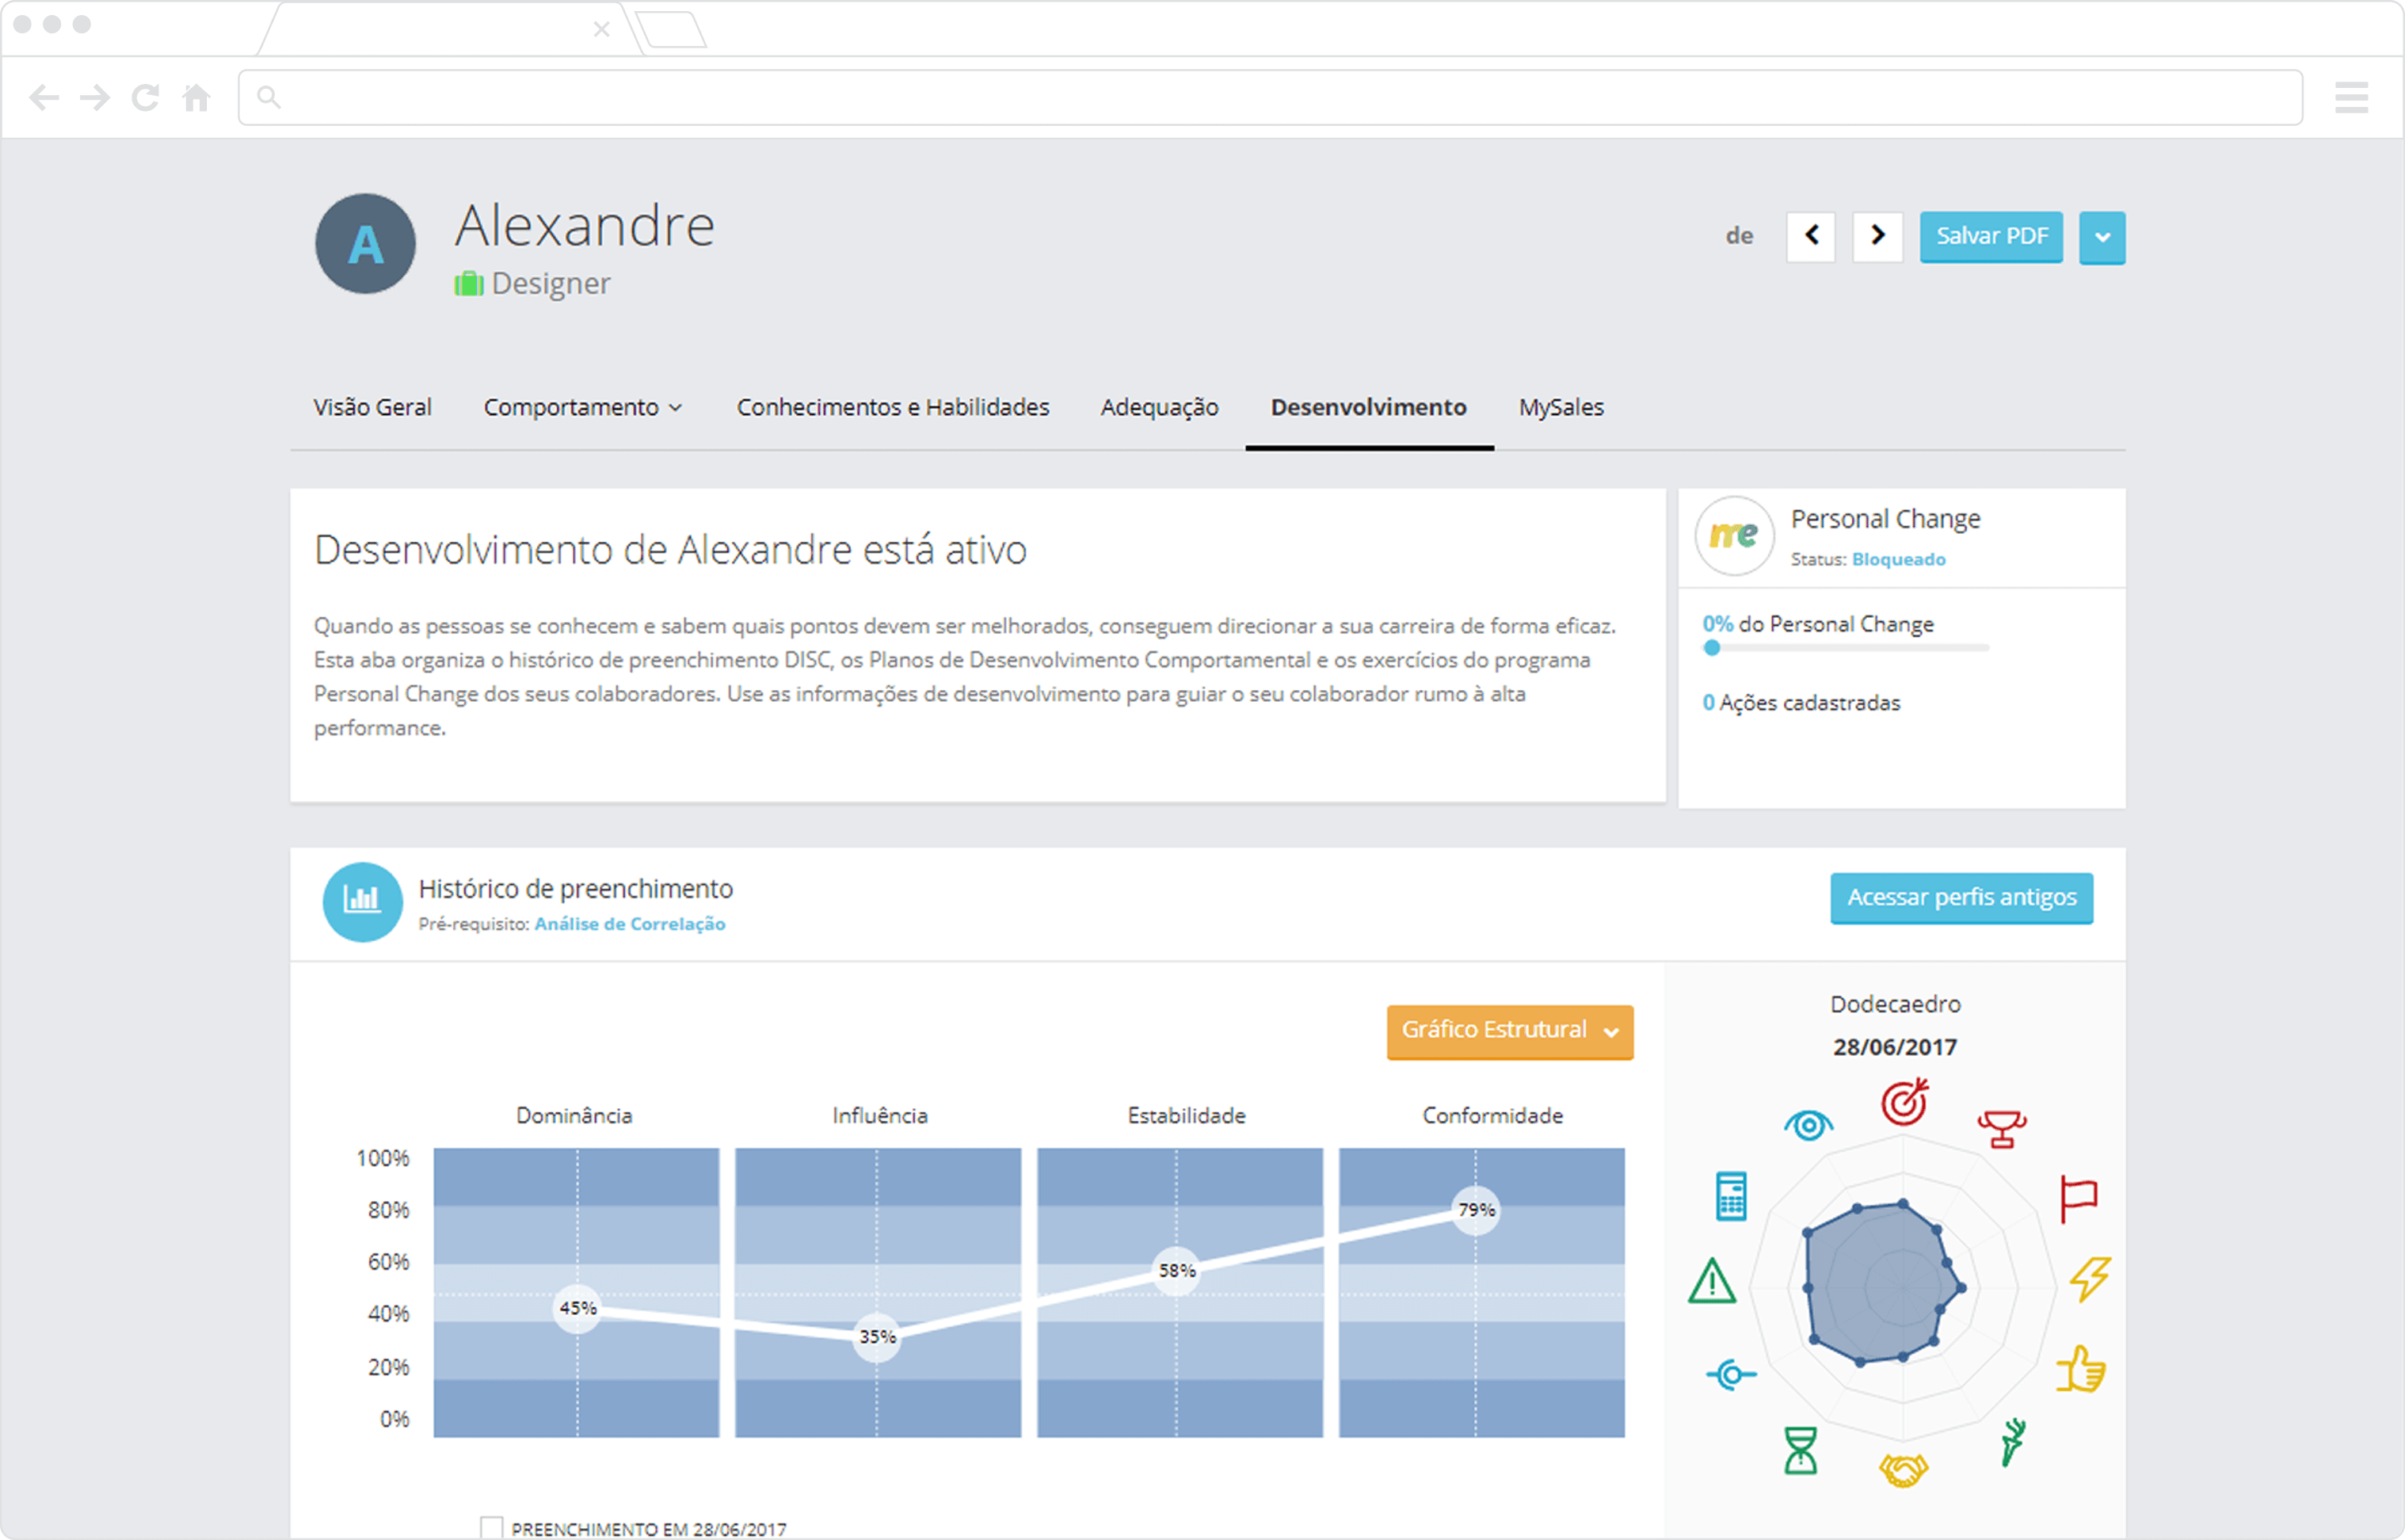Switch to Visão Geral tab

pos(372,407)
